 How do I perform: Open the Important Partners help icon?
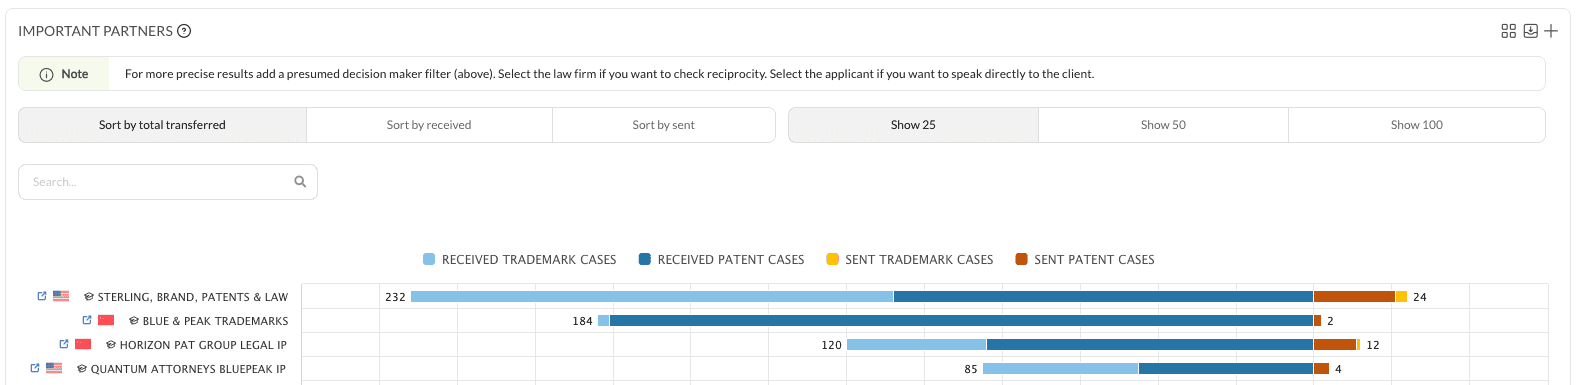point(184,31)
